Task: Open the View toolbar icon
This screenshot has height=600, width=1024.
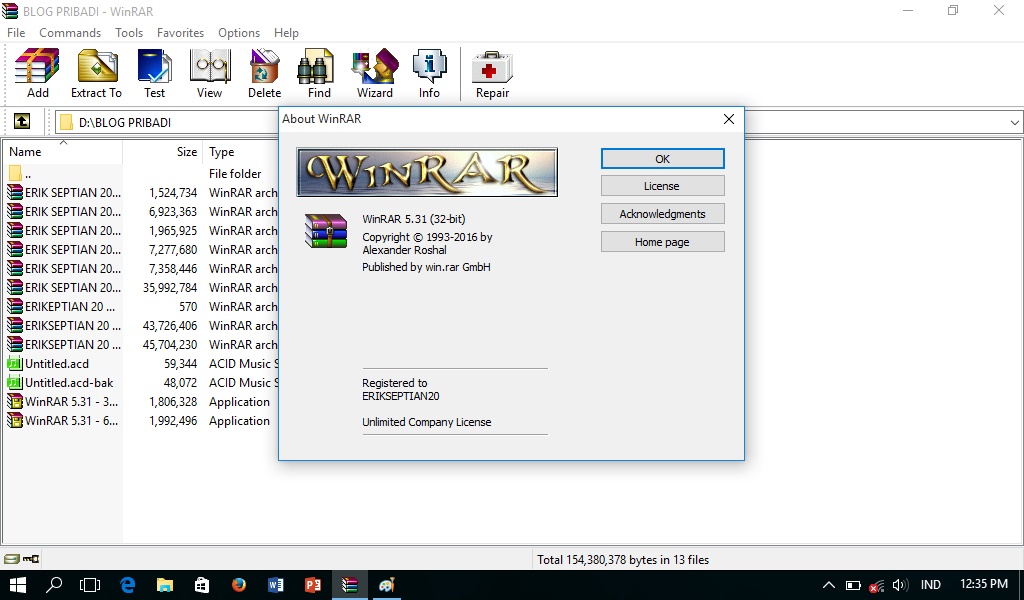Action: click(210, 72)
